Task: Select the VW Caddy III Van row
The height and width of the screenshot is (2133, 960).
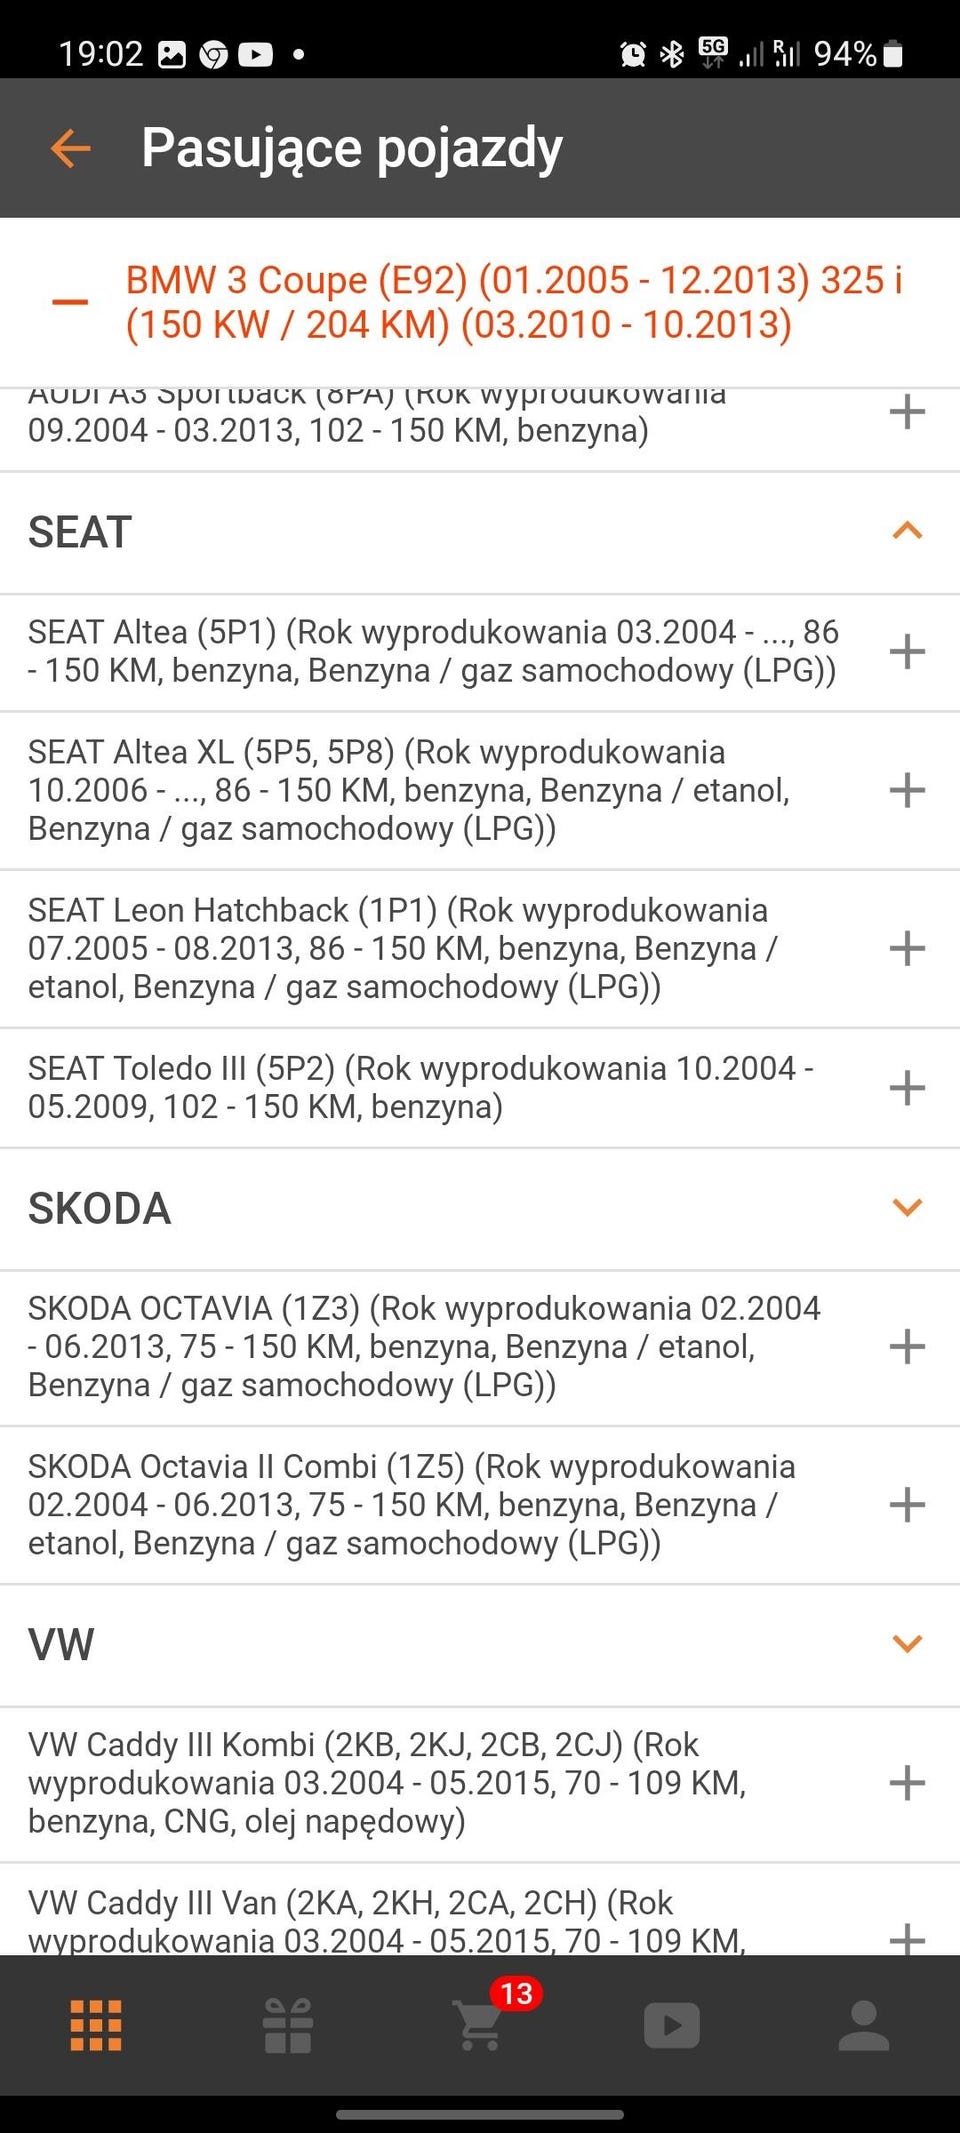Action: pos(480,1911)
